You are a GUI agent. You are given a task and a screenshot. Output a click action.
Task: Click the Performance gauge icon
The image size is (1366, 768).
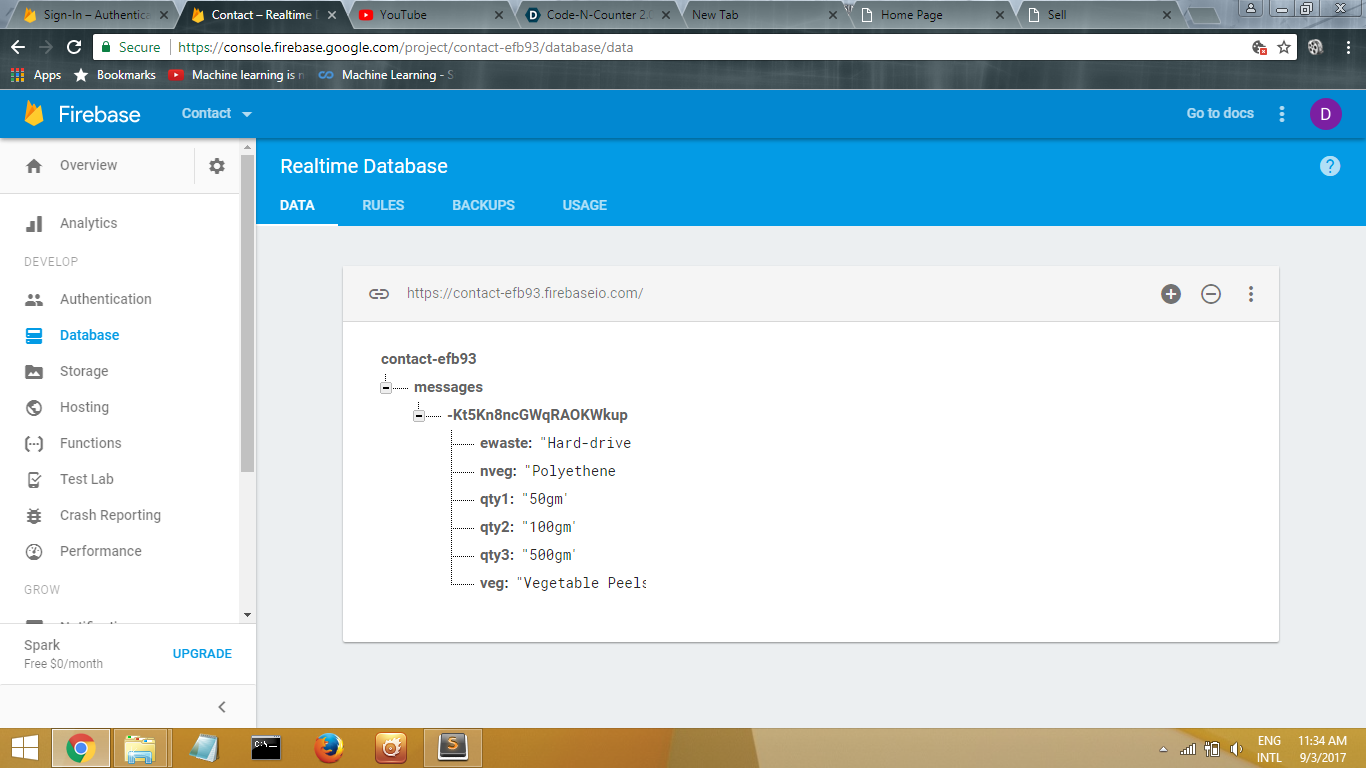pyautogui.click(x=34, y=551)
